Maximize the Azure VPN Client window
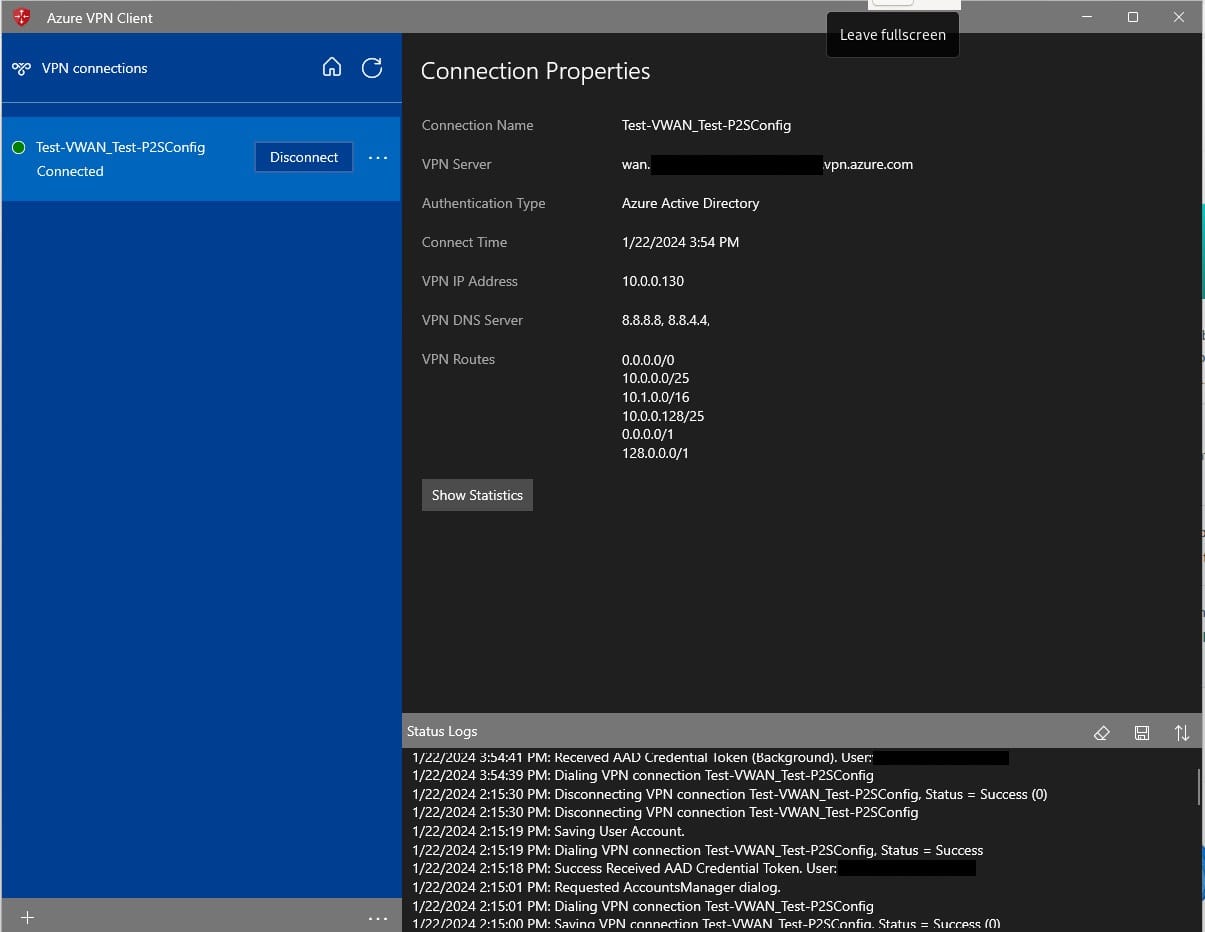This screenshot has width=1205, height=932. pyautogui.click(x=1133, y=17)
